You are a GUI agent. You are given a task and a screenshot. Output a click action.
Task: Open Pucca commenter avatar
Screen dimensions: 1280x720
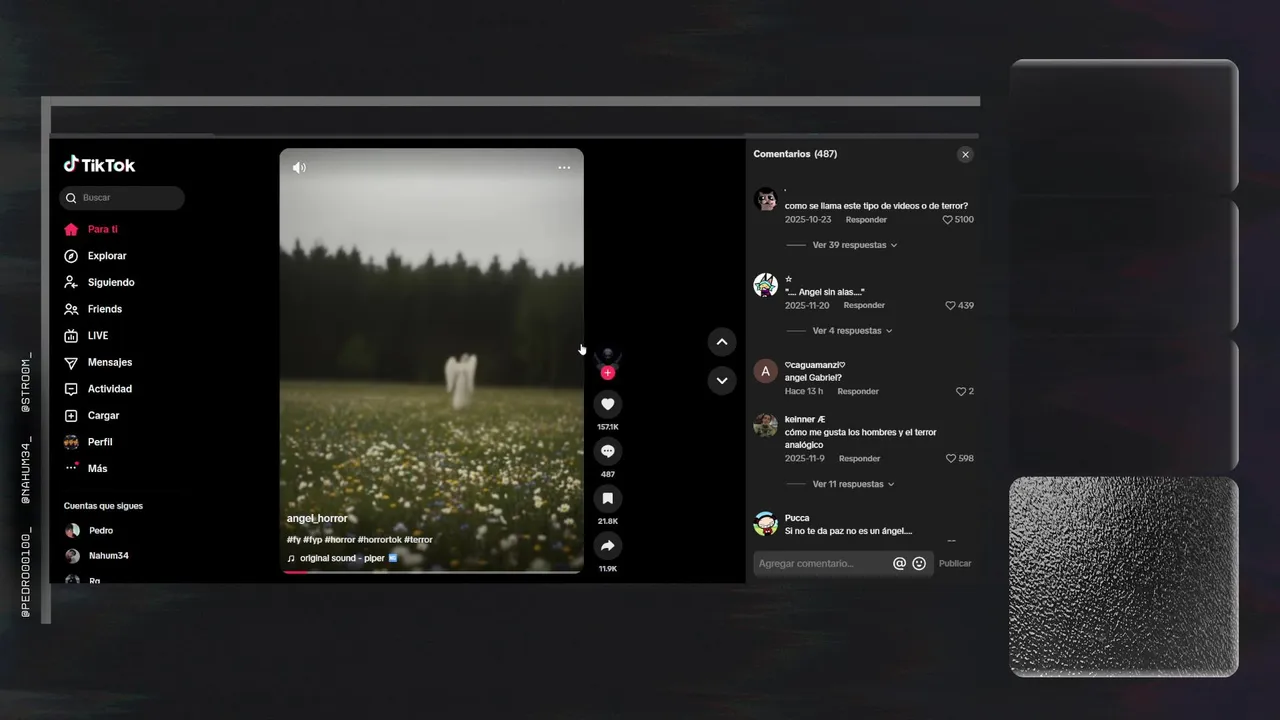pos(766,524)
